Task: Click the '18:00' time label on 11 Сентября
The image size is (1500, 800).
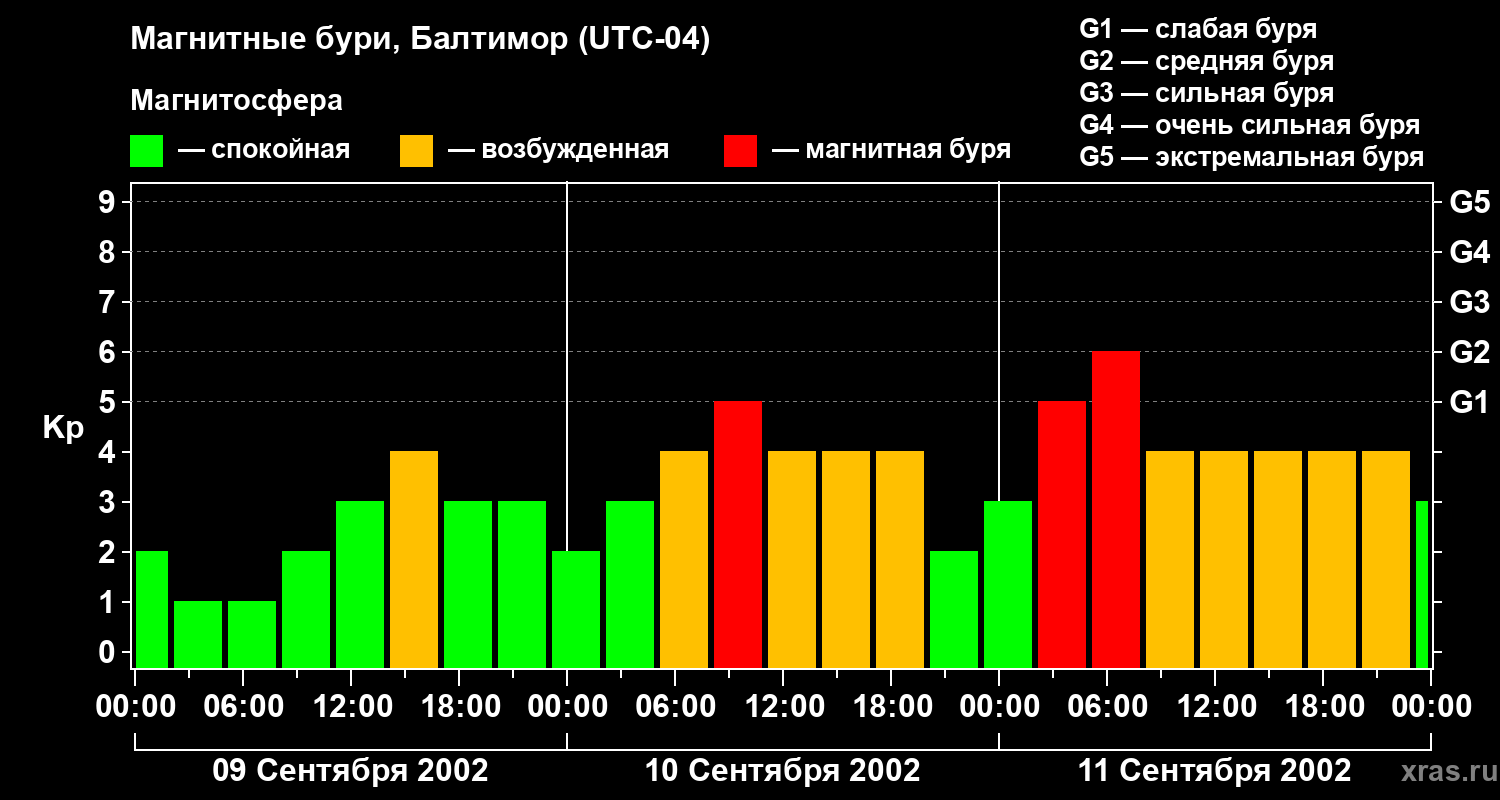Action: (x=1323, y=707)
